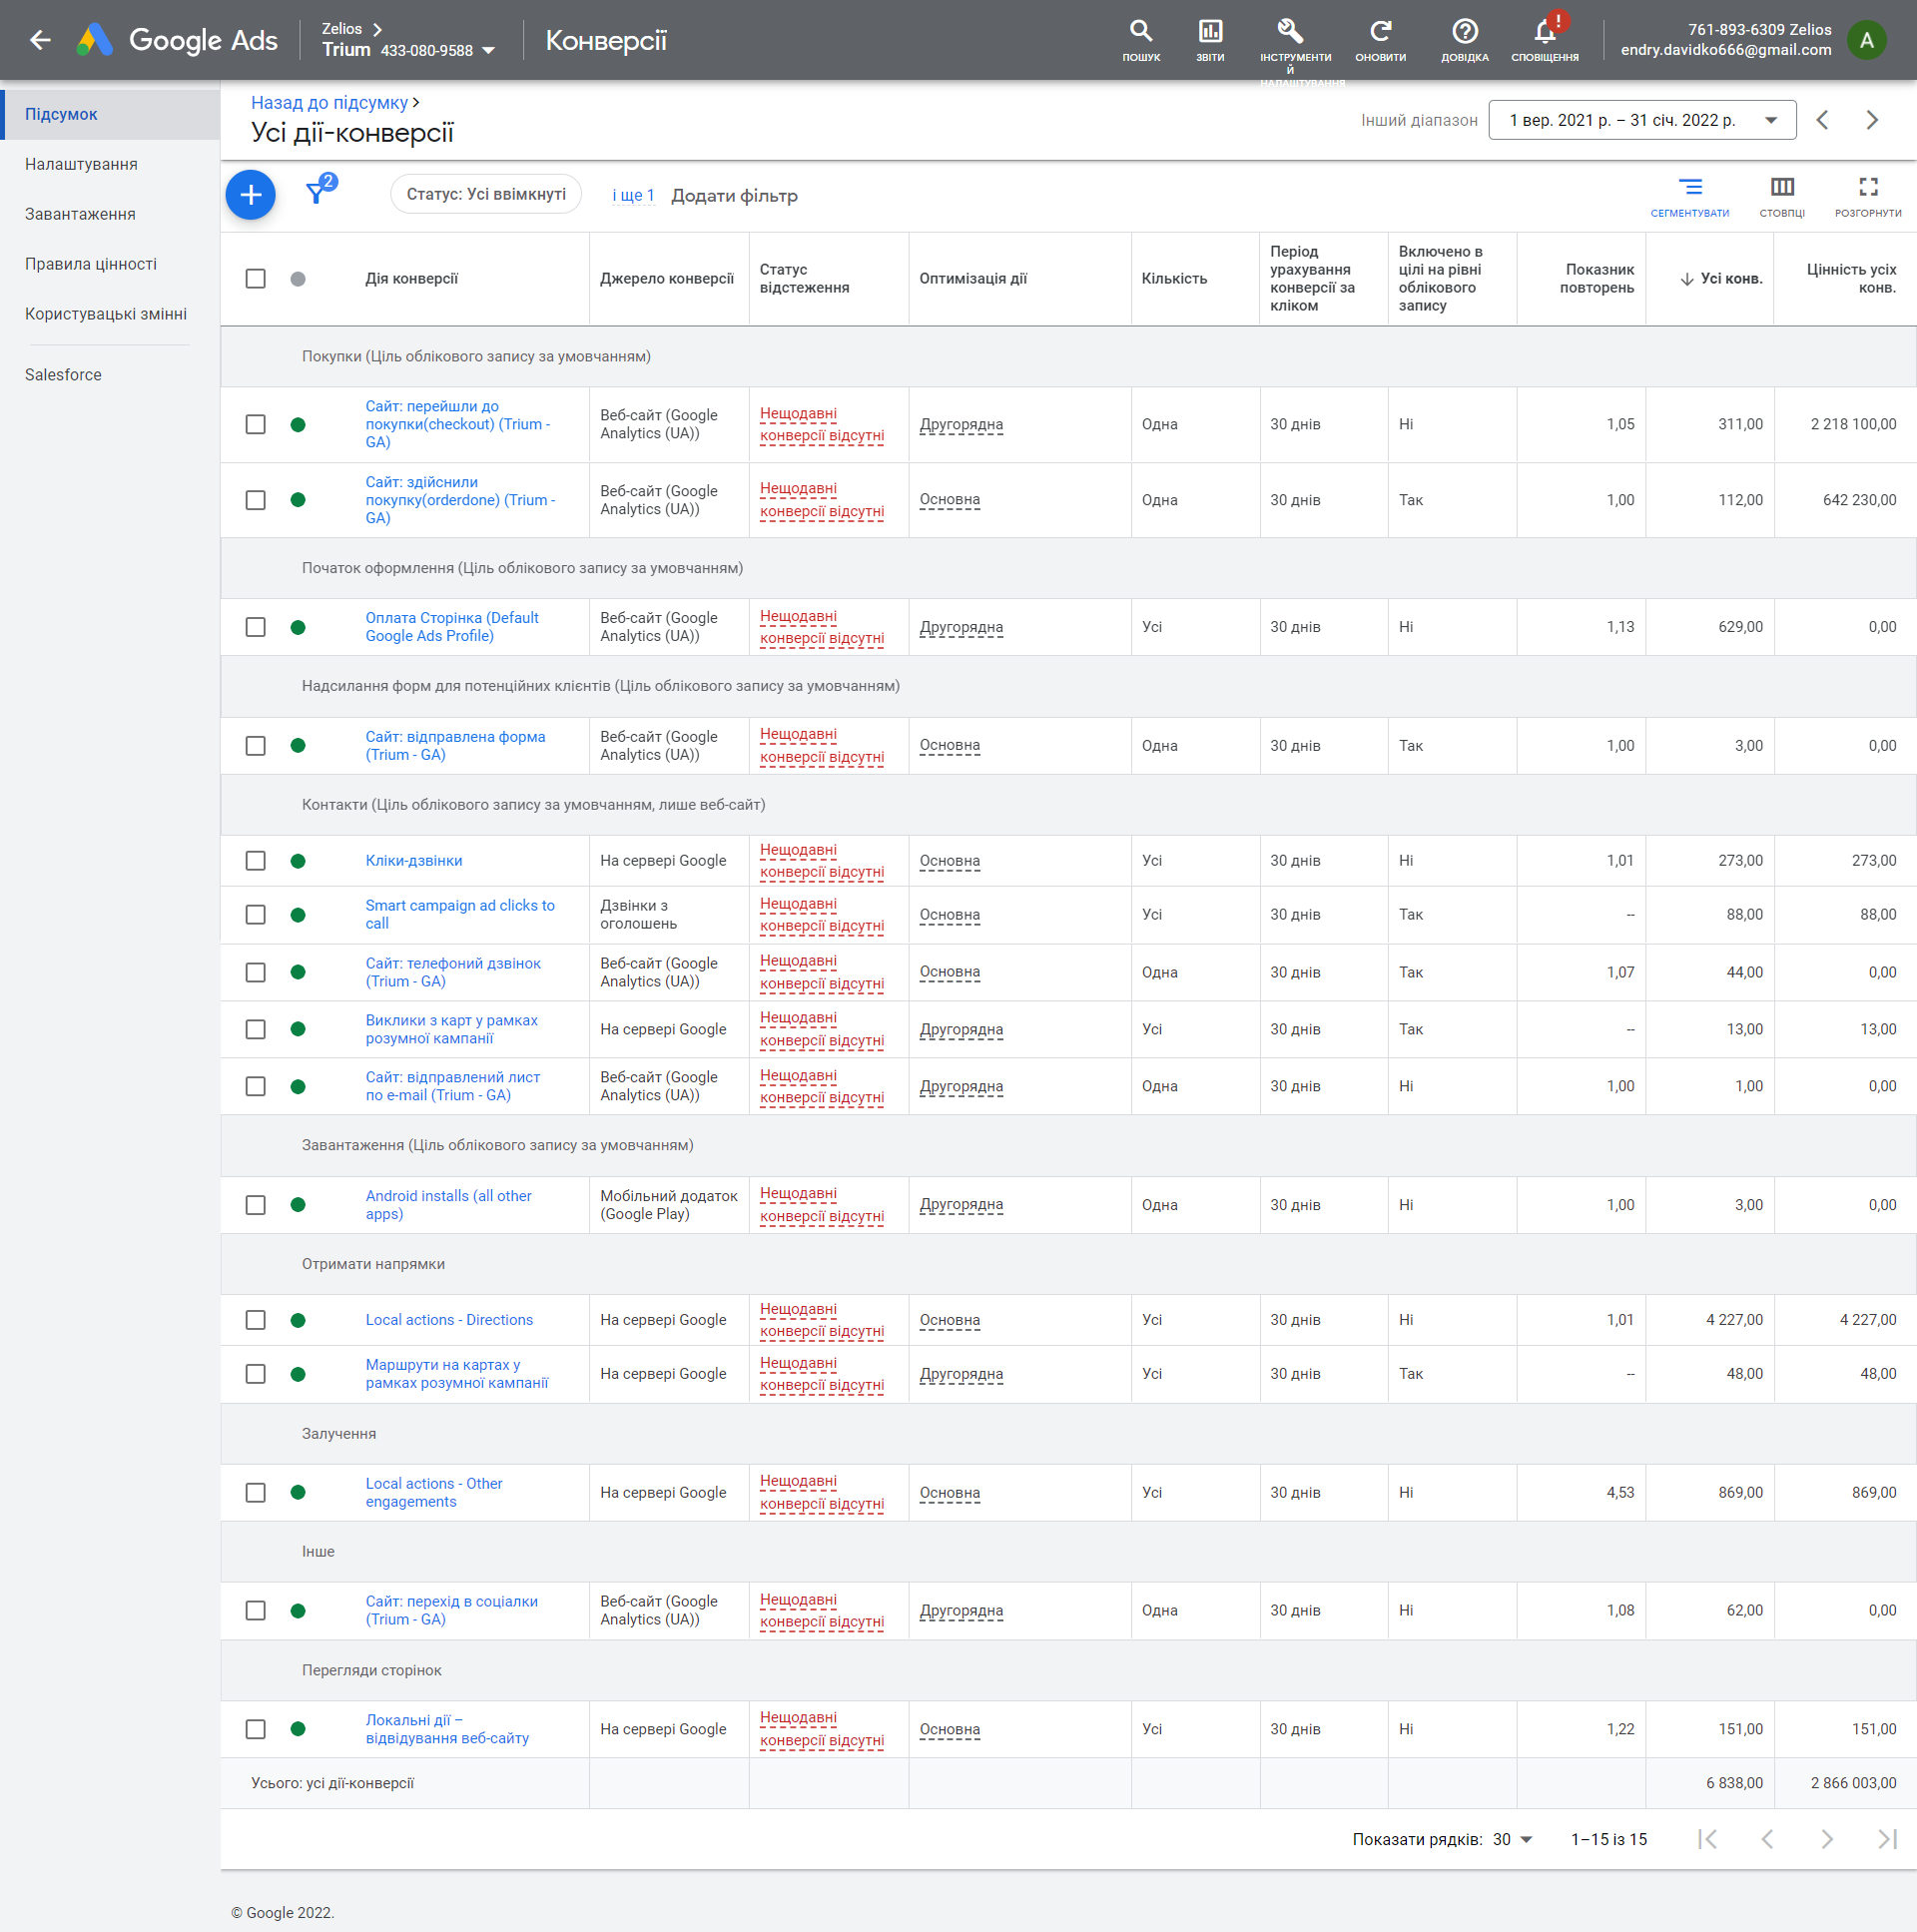Check the Оплата Сторінка row checkbox

pyautogui.click(x=256, y=627)
